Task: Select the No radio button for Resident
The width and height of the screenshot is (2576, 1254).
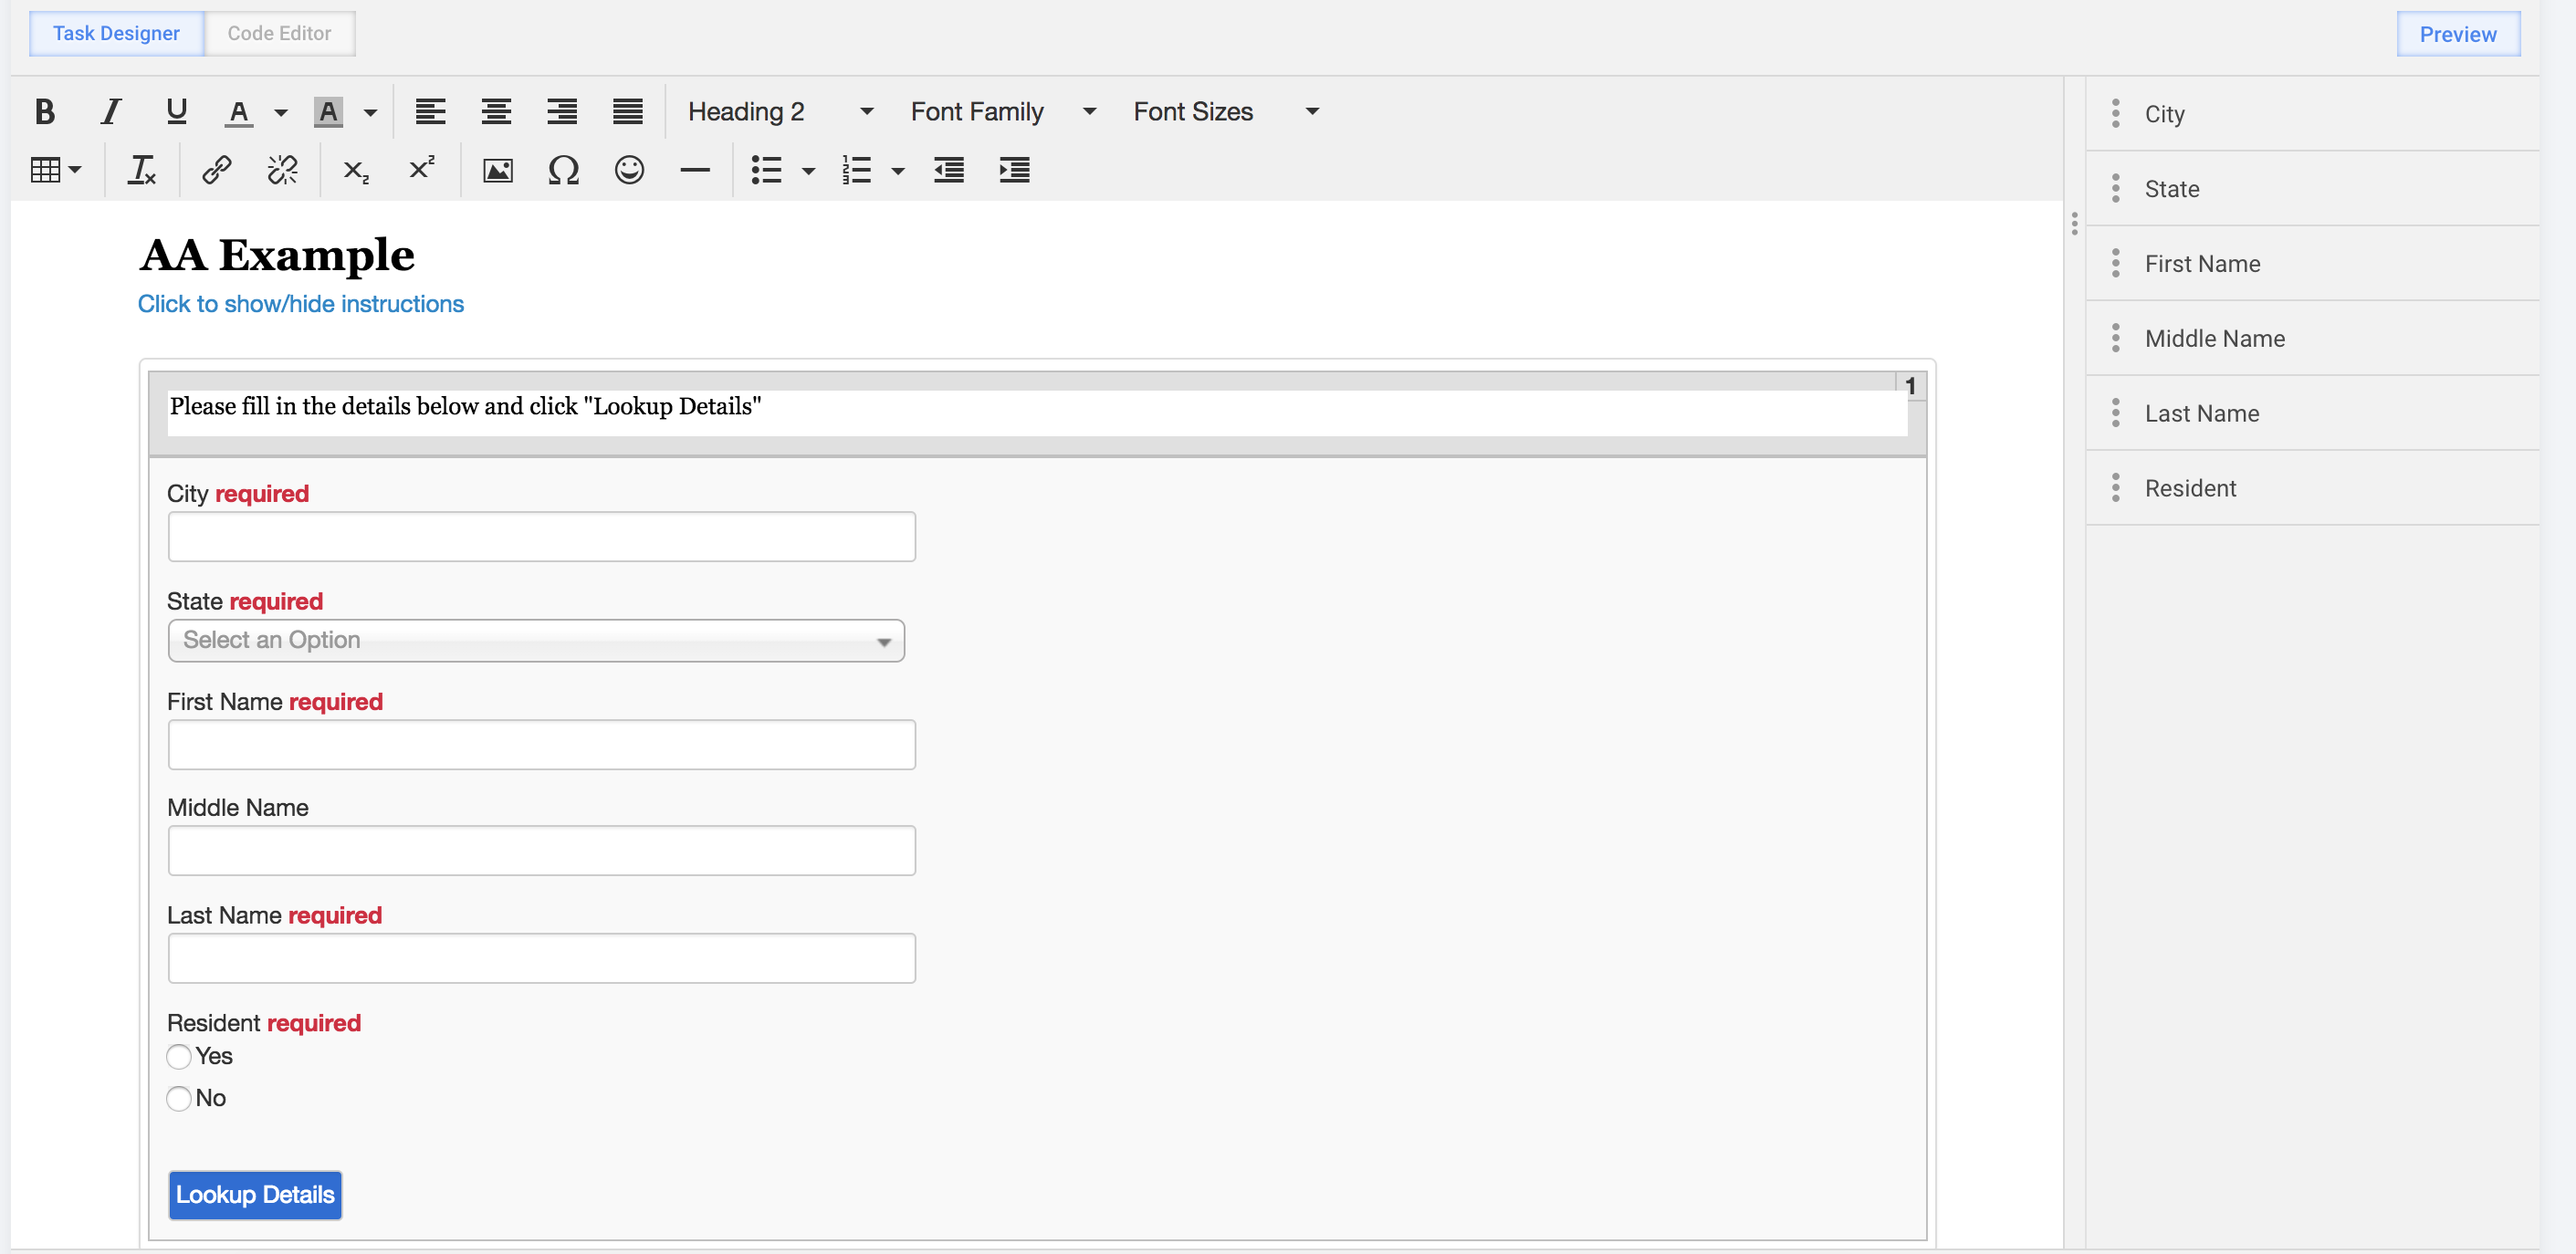Action: click(x=179, y=1099)
